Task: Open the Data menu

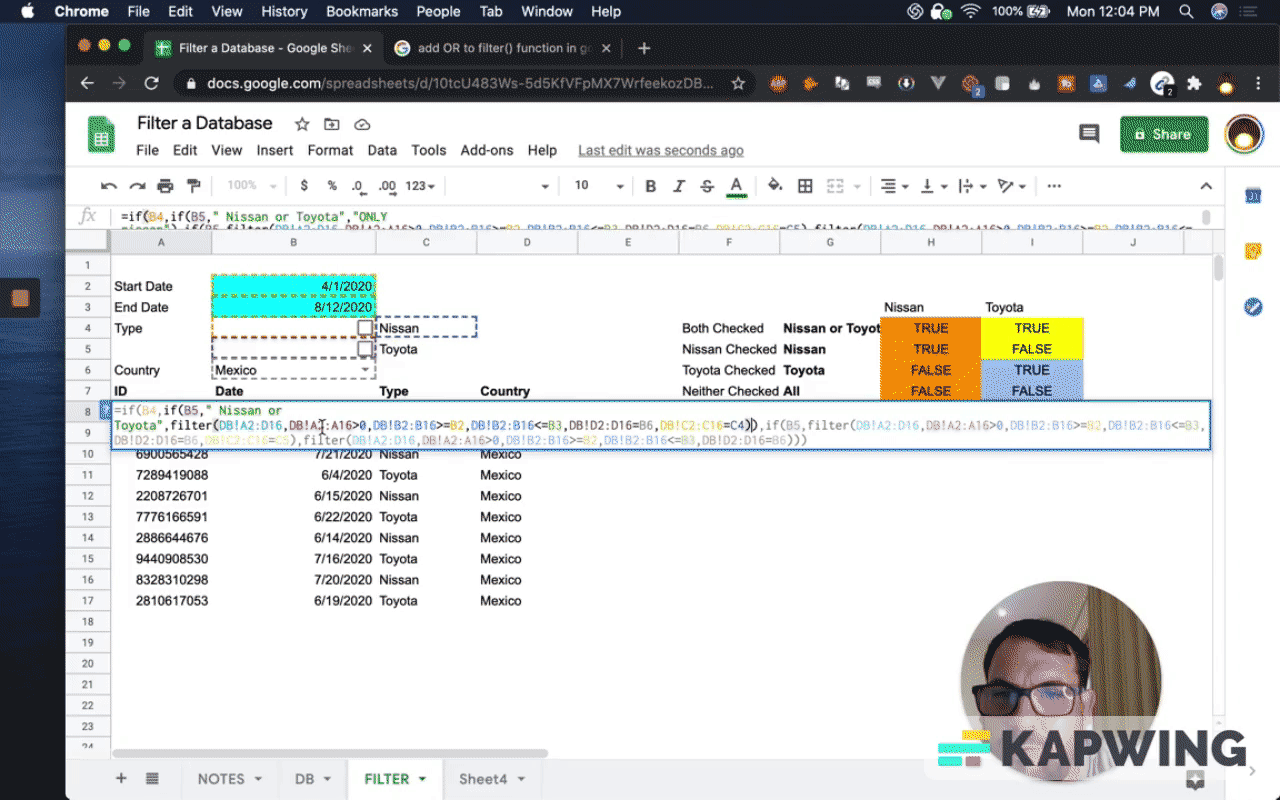Action: point(382,150)
